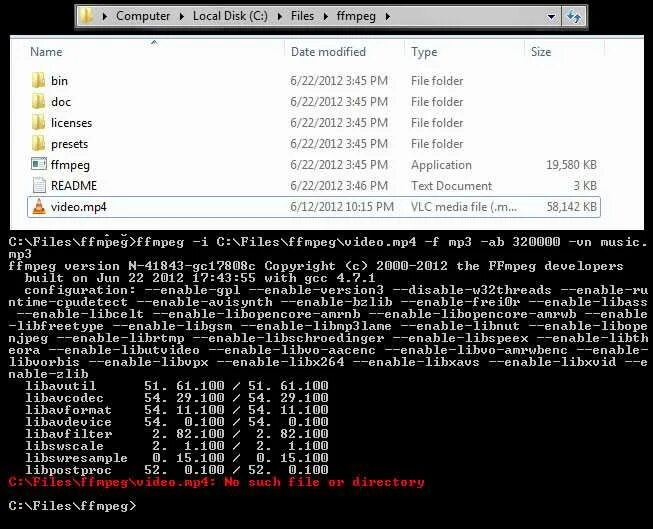
Task: Click the libpostproc version row
Action: (x=177, y=470)
